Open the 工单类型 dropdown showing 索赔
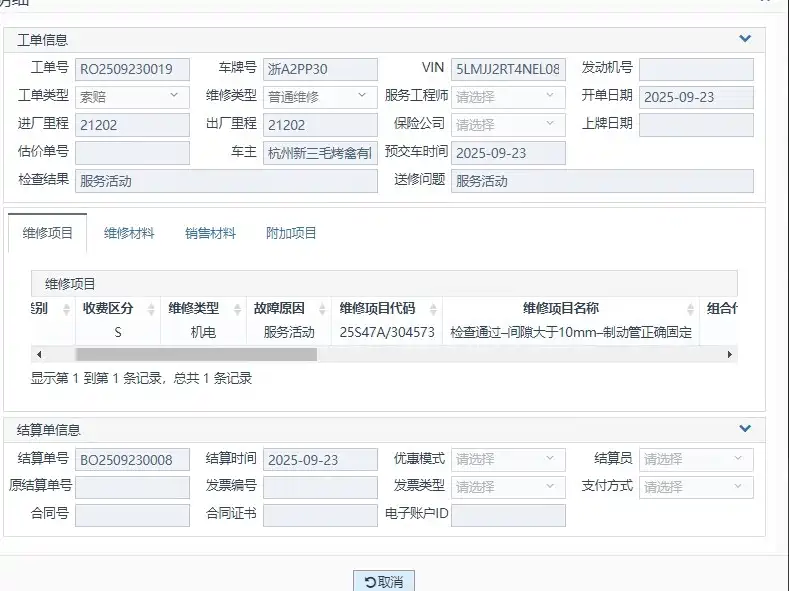The height and width of the screenshot is (591, 789). pos(132,97)
